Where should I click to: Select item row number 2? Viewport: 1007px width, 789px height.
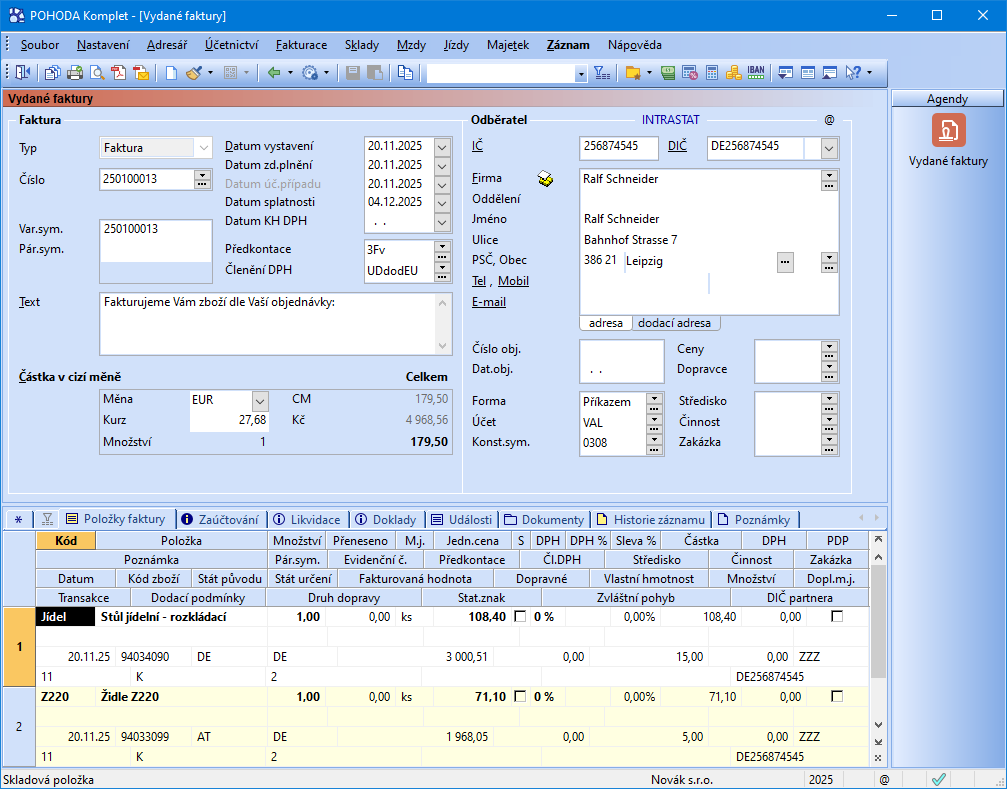(x=19, y=727)
